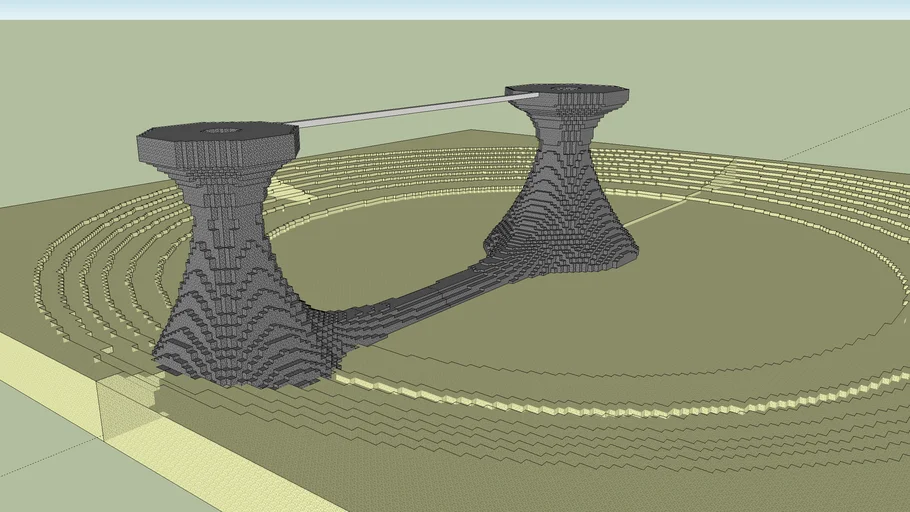Click the central hole on right tower top
The image size is (910, 512).
(568, 89)
